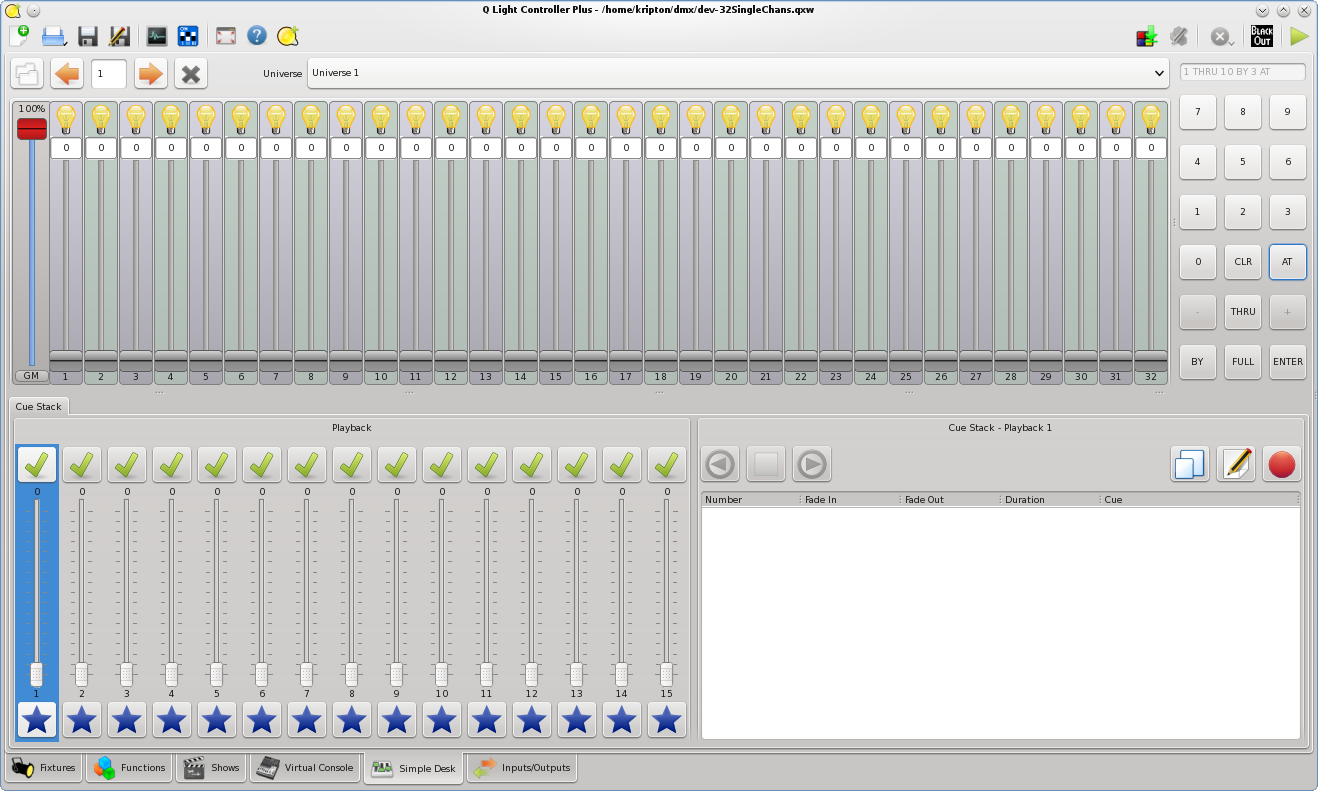Image resolution: width=1318 pixels, height=791 pixels.
Task: Switch to operate mode green play icon
Action: [1298, 37]
